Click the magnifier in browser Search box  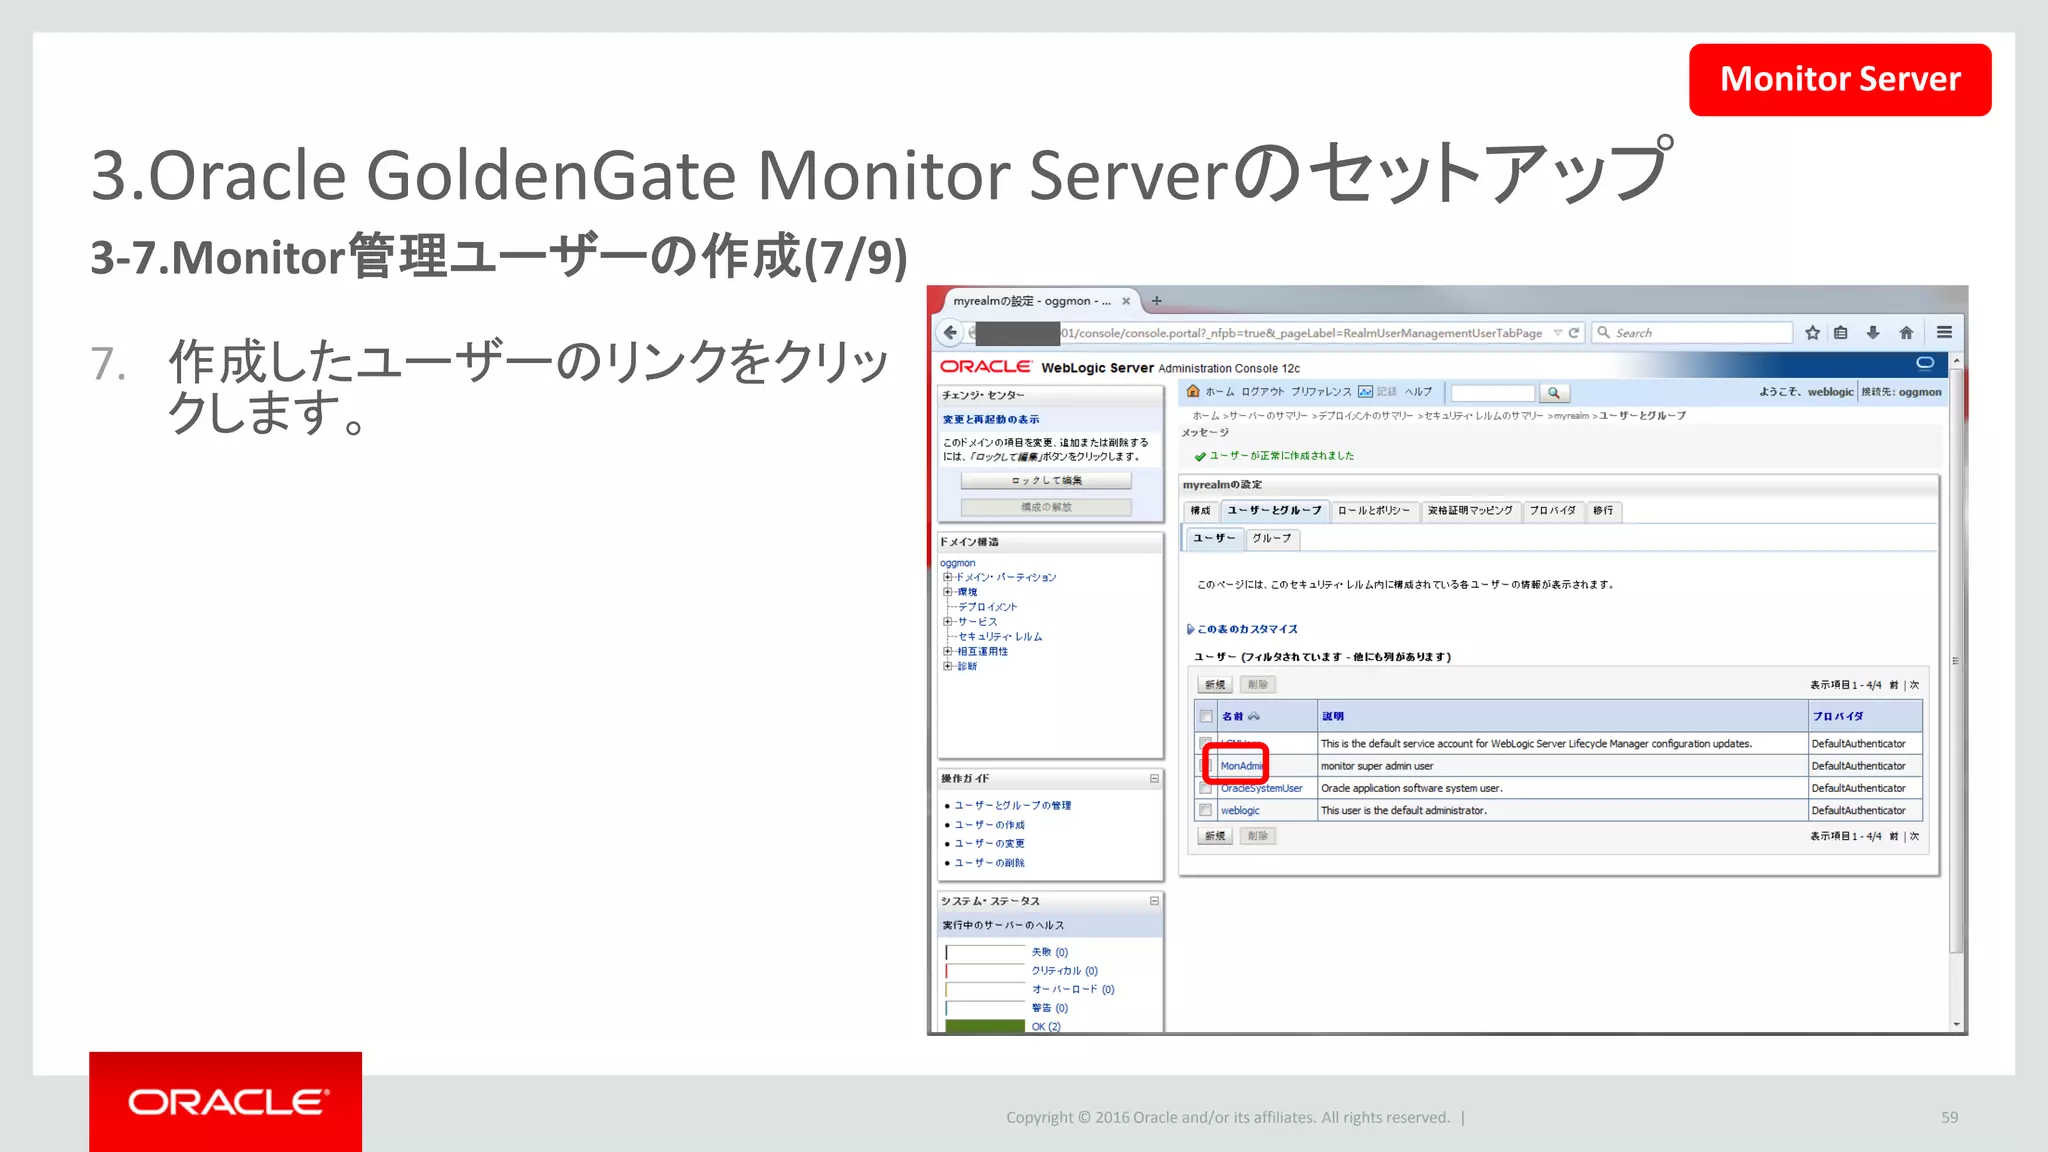[x=1604, y=333]
